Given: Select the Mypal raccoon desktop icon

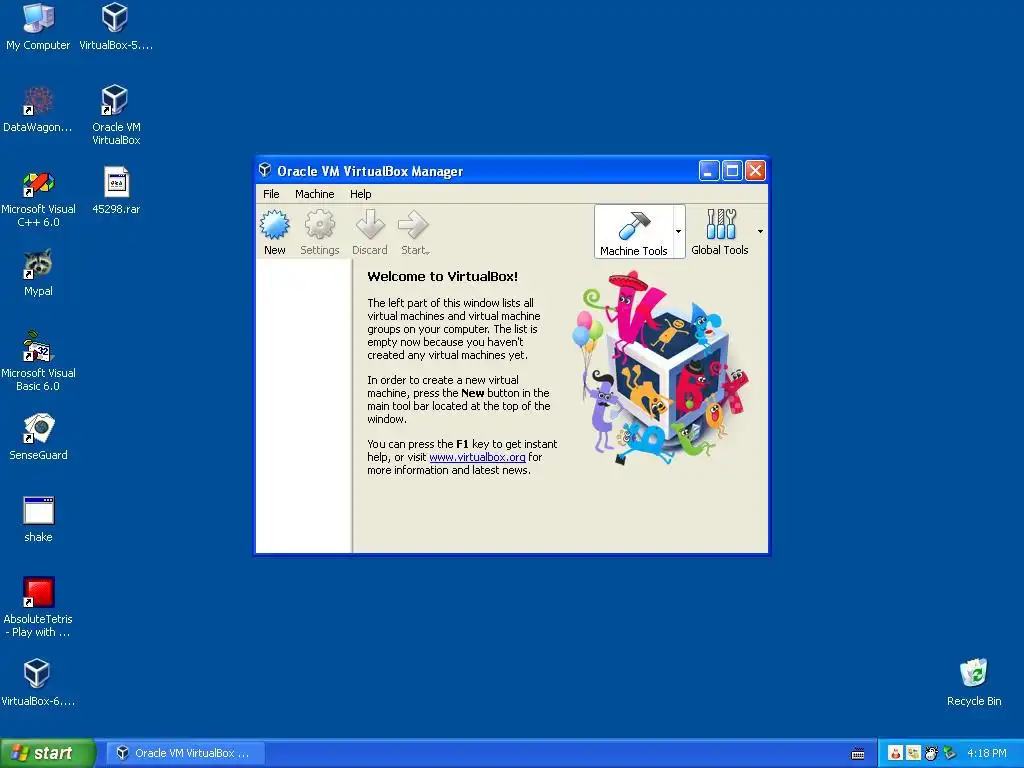Looking at the screenshot, I should click(38, 273).
